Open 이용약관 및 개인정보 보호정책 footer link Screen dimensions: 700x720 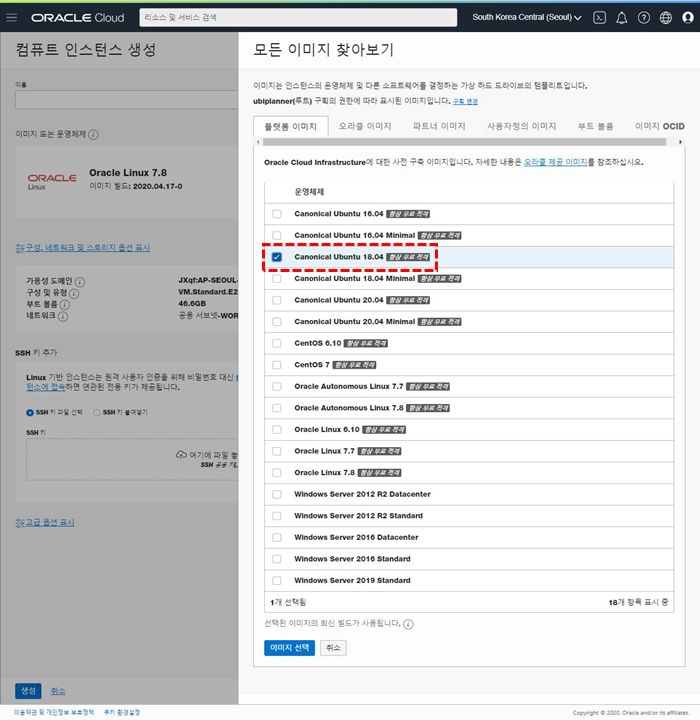54,712
